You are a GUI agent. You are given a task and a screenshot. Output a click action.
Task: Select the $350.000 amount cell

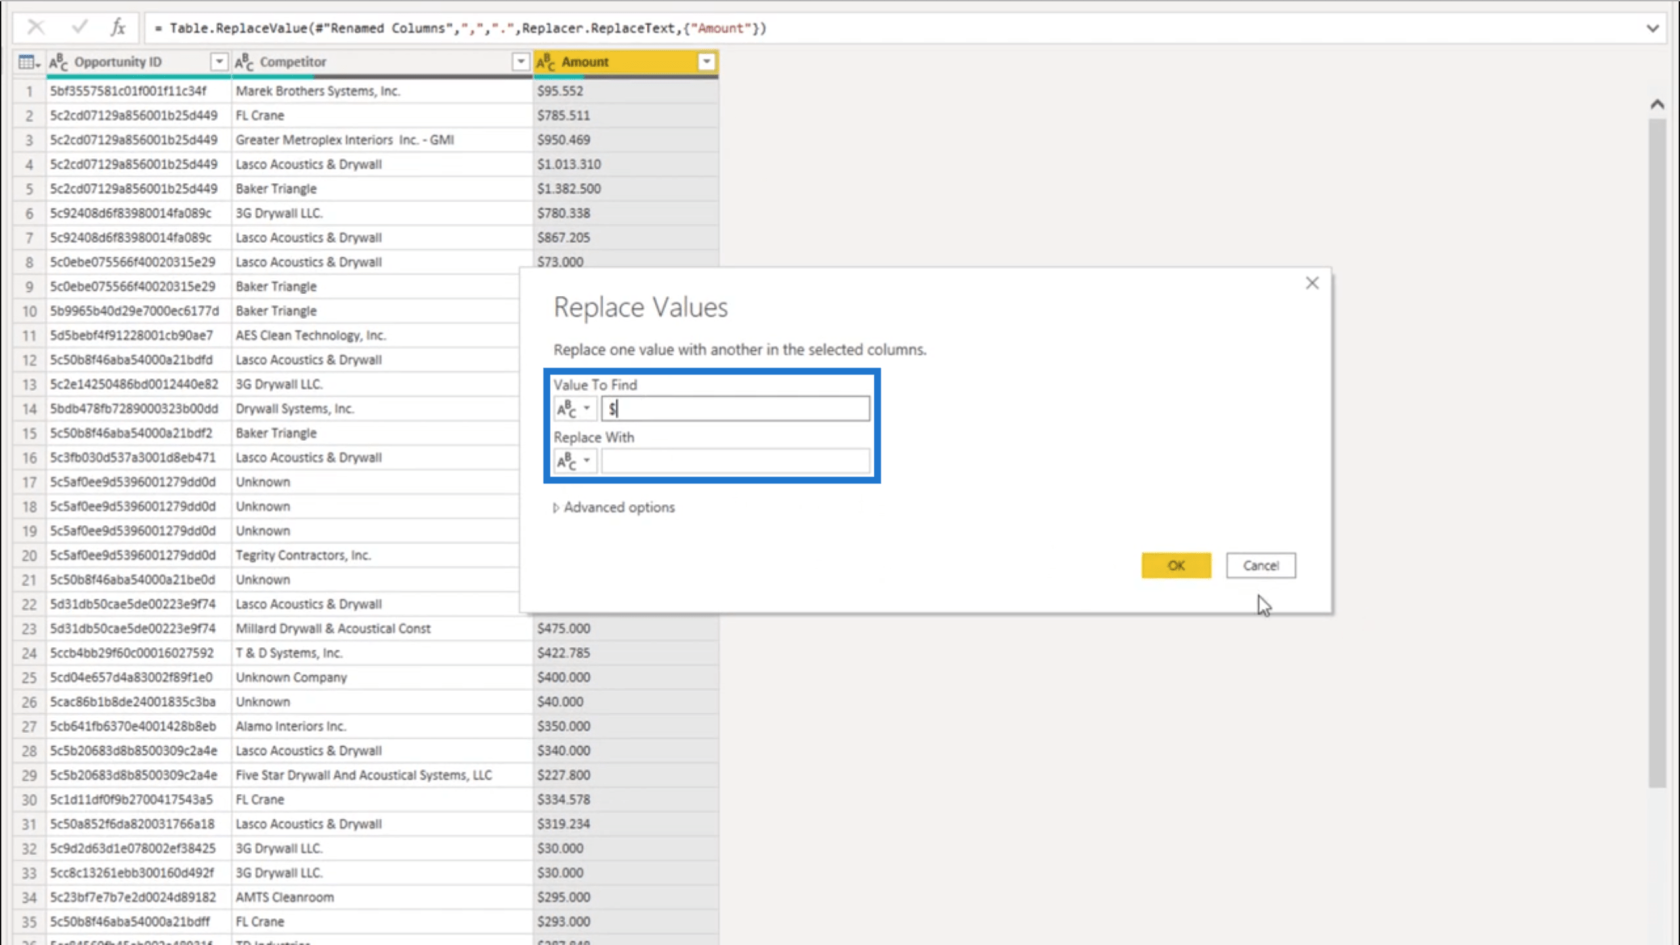pyautogui.click(x=625, y=726)
